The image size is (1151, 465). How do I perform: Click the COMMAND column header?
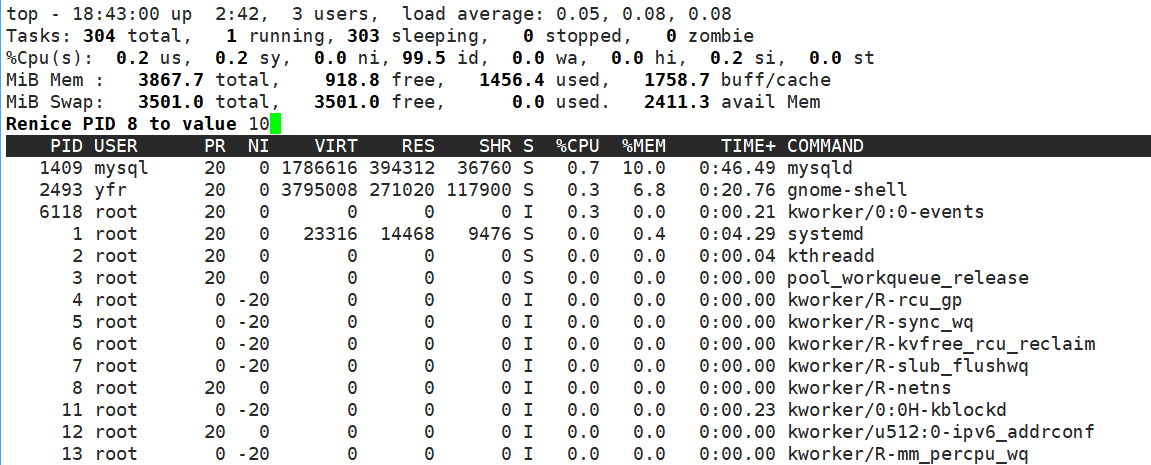click(x=825, y=146)
